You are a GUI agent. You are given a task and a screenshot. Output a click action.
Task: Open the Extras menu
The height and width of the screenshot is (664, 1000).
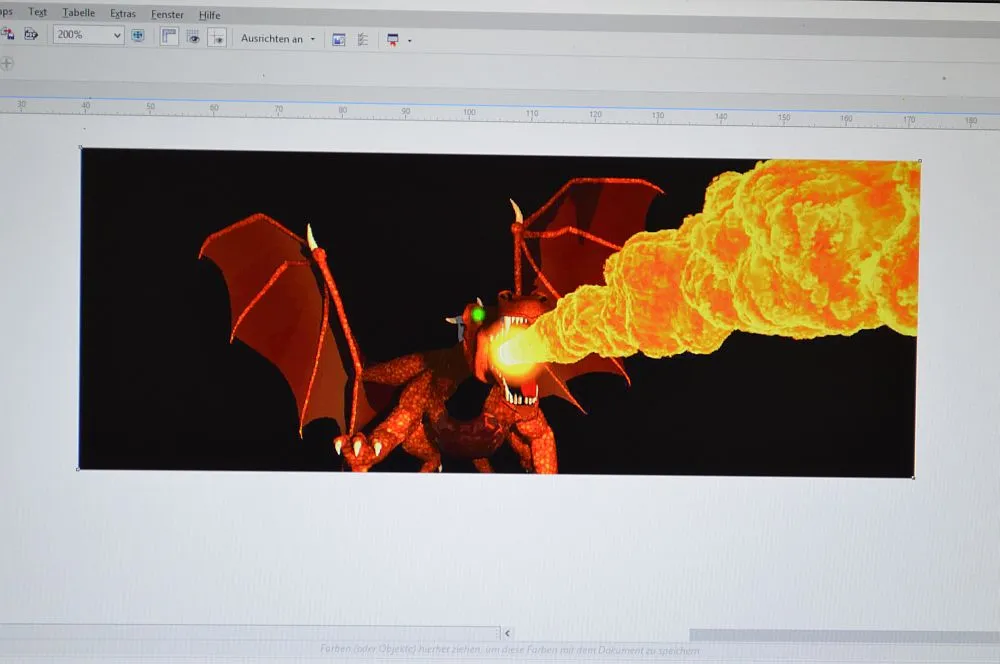tap(123, 14)
